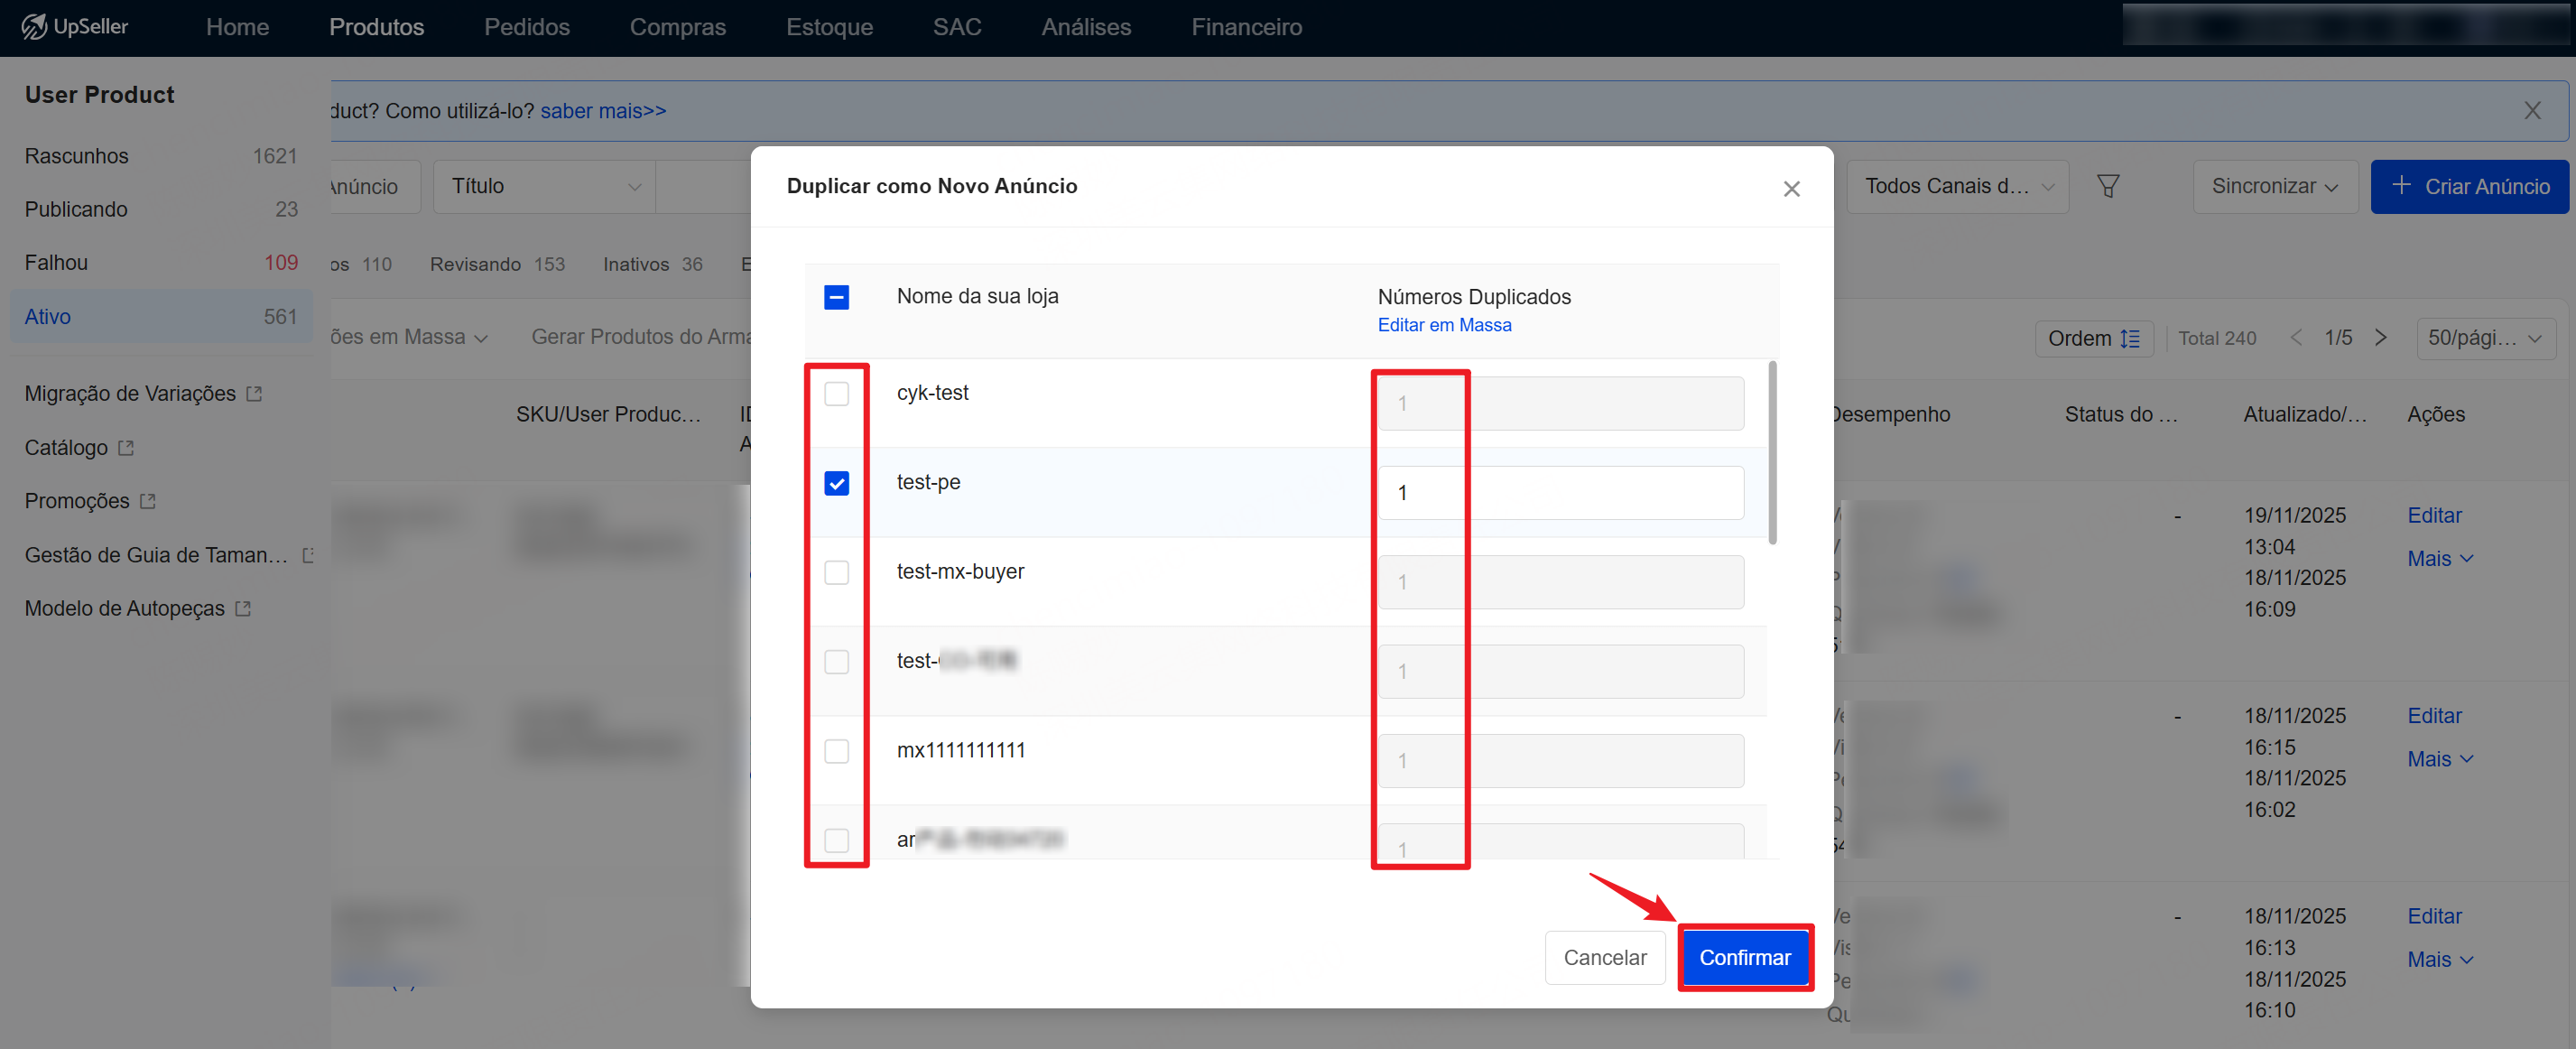Click the UpSeller logo icon

click(x=34, y=27)
